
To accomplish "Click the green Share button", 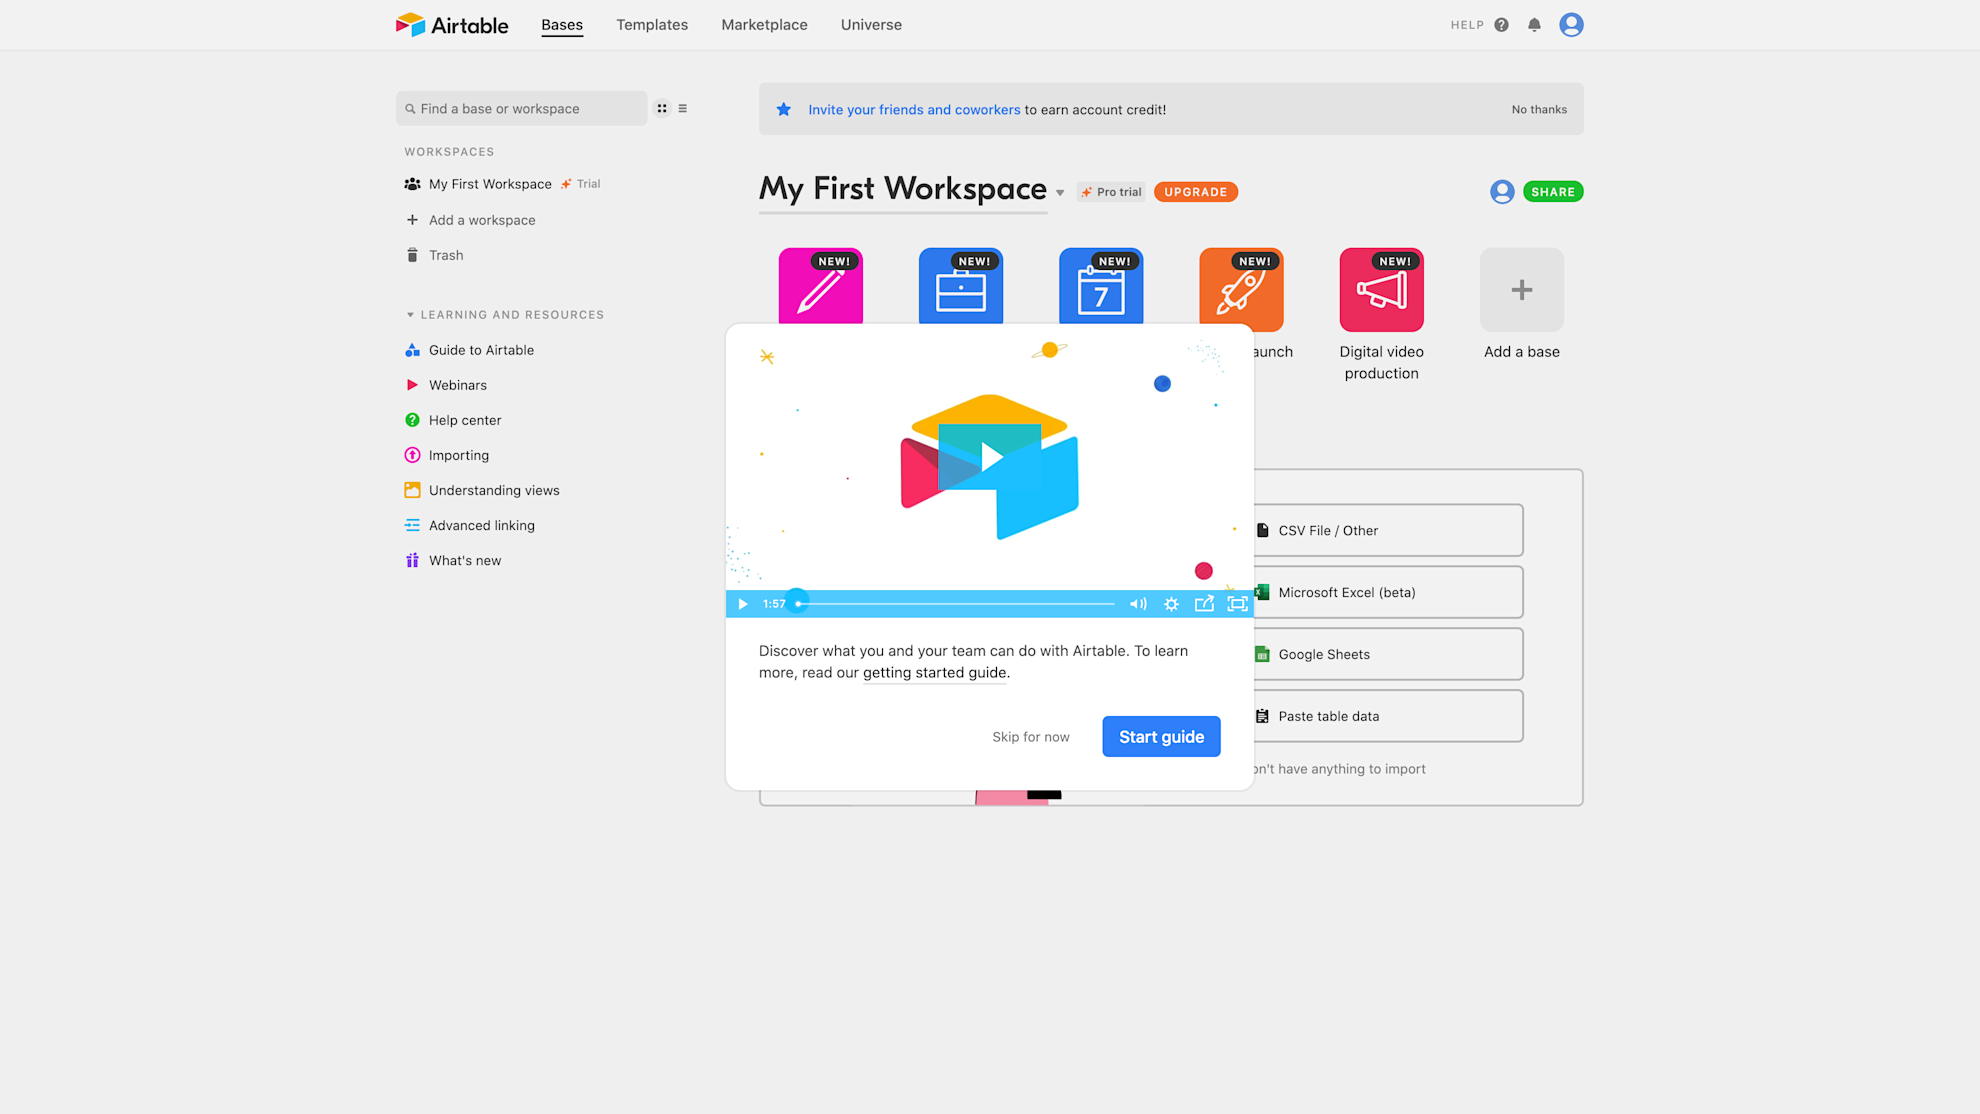I will tap(1553, 192).
